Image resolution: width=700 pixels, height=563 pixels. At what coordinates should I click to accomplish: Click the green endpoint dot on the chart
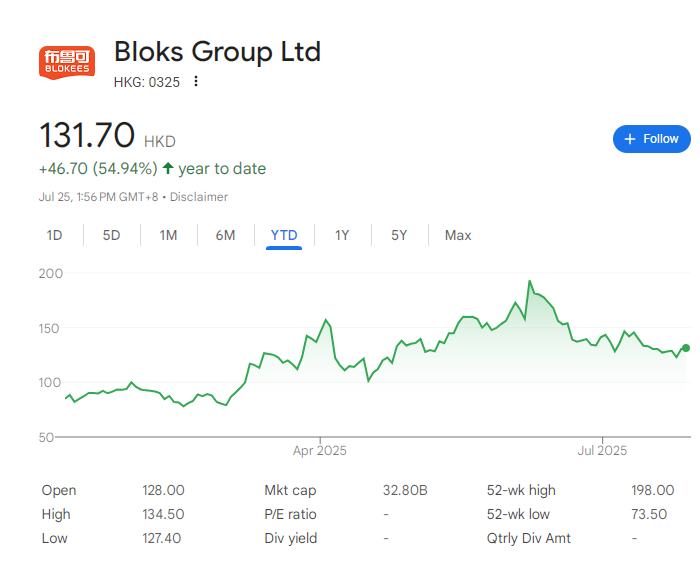(x=686, y=348)
